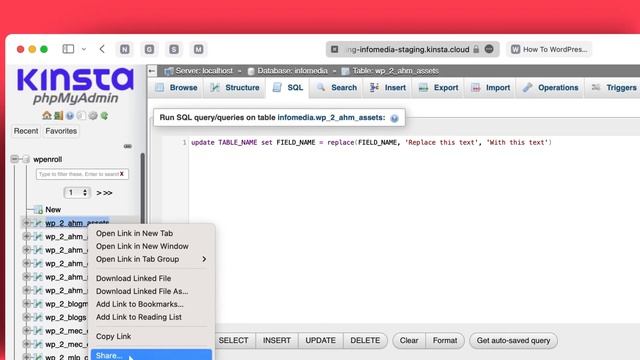Open the G pinned tab icon

tap(149, 49)
